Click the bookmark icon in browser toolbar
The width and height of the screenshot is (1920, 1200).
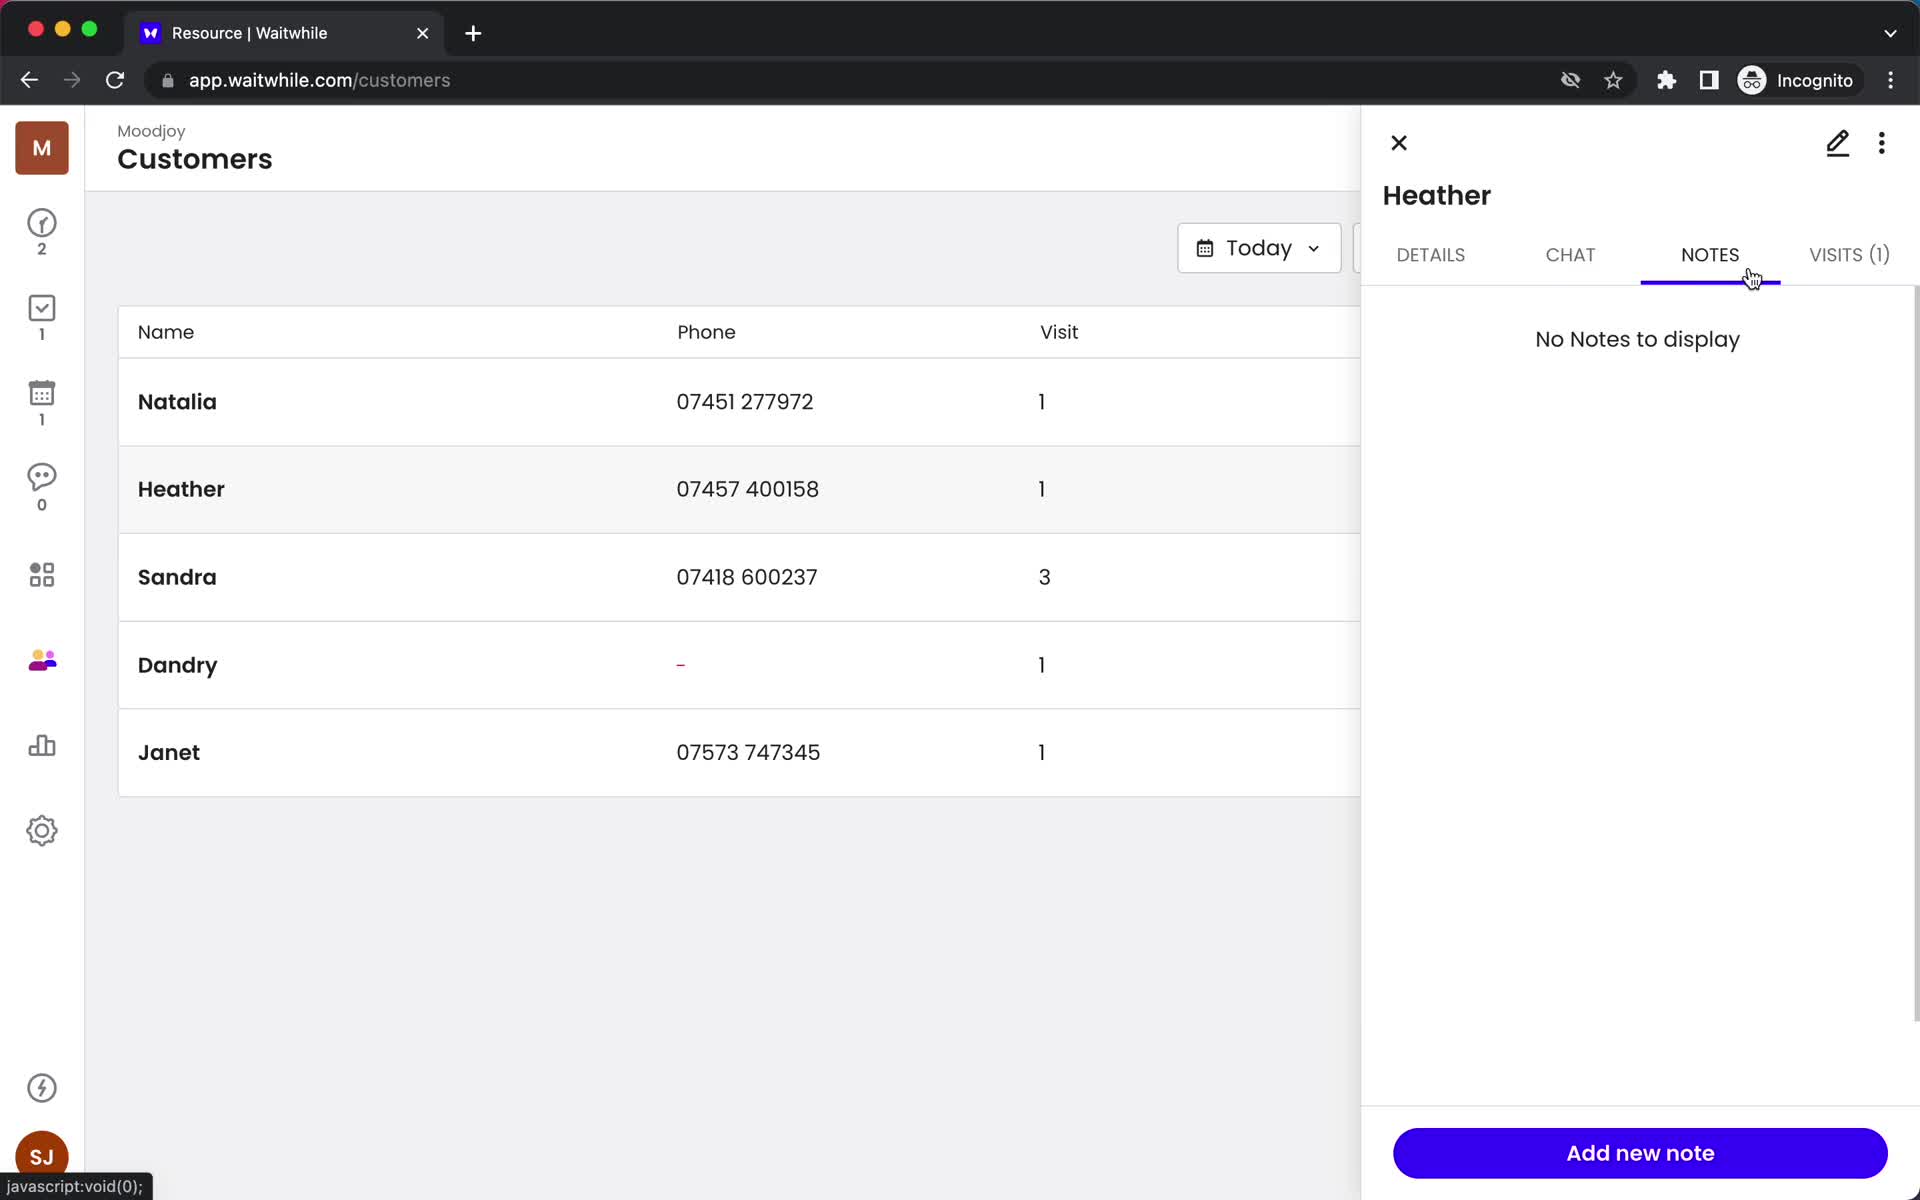[x=1613, y=80]
